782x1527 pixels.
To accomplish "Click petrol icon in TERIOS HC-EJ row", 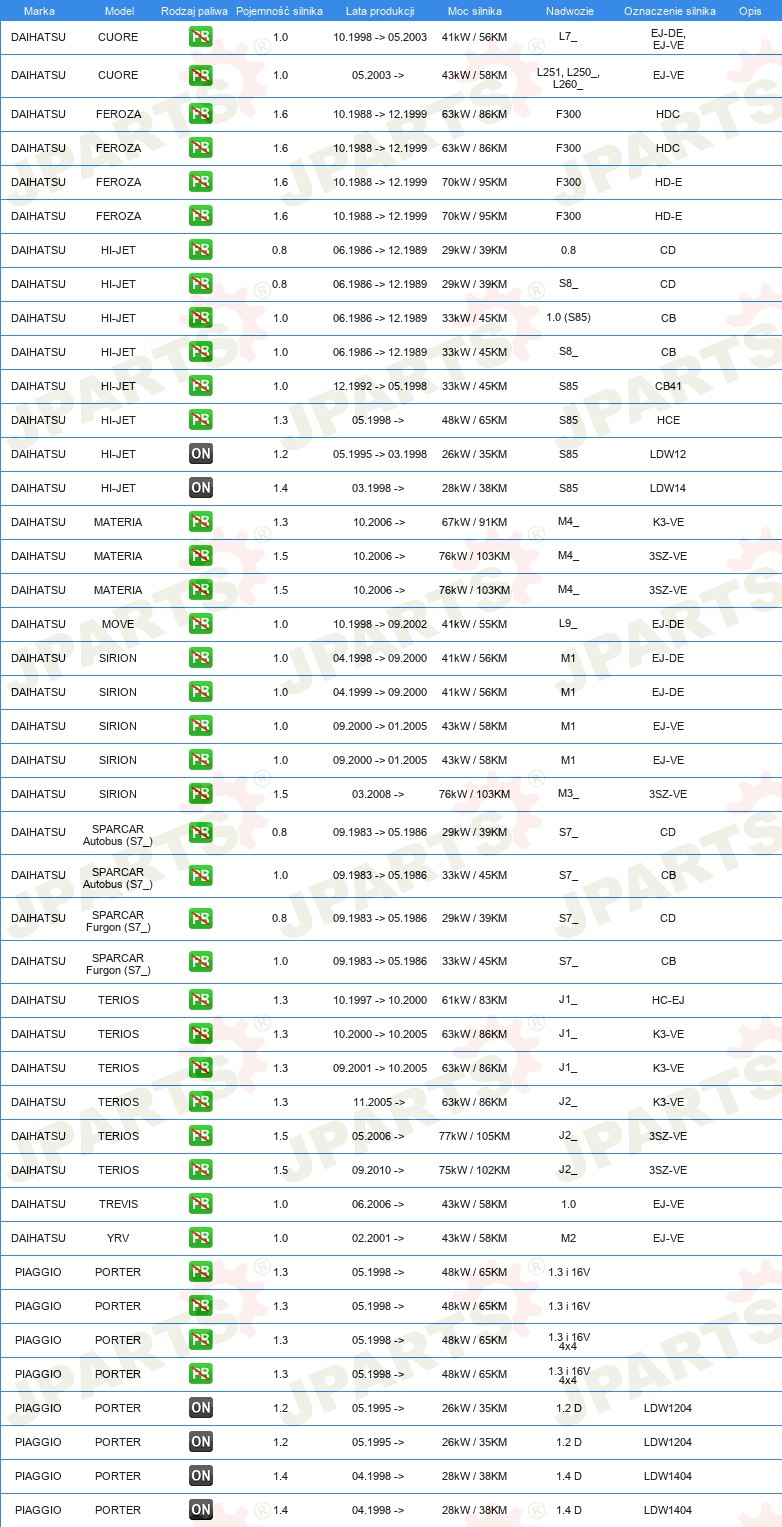I will coord(200,1000).
